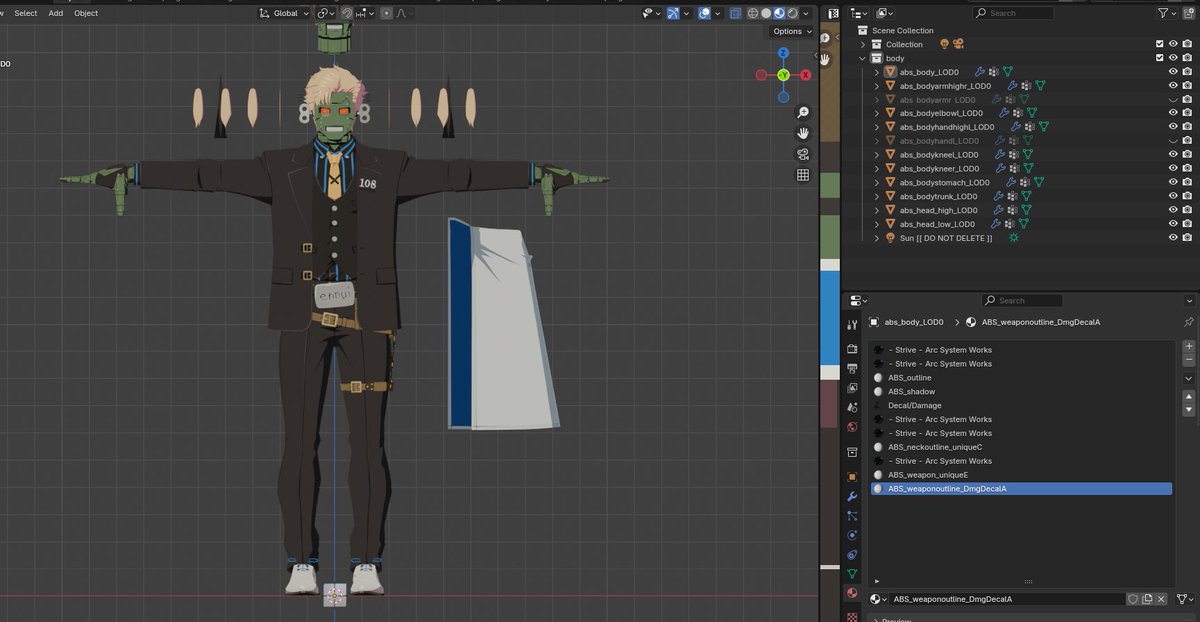Click the zoom view gizmo button

(803, 112)
